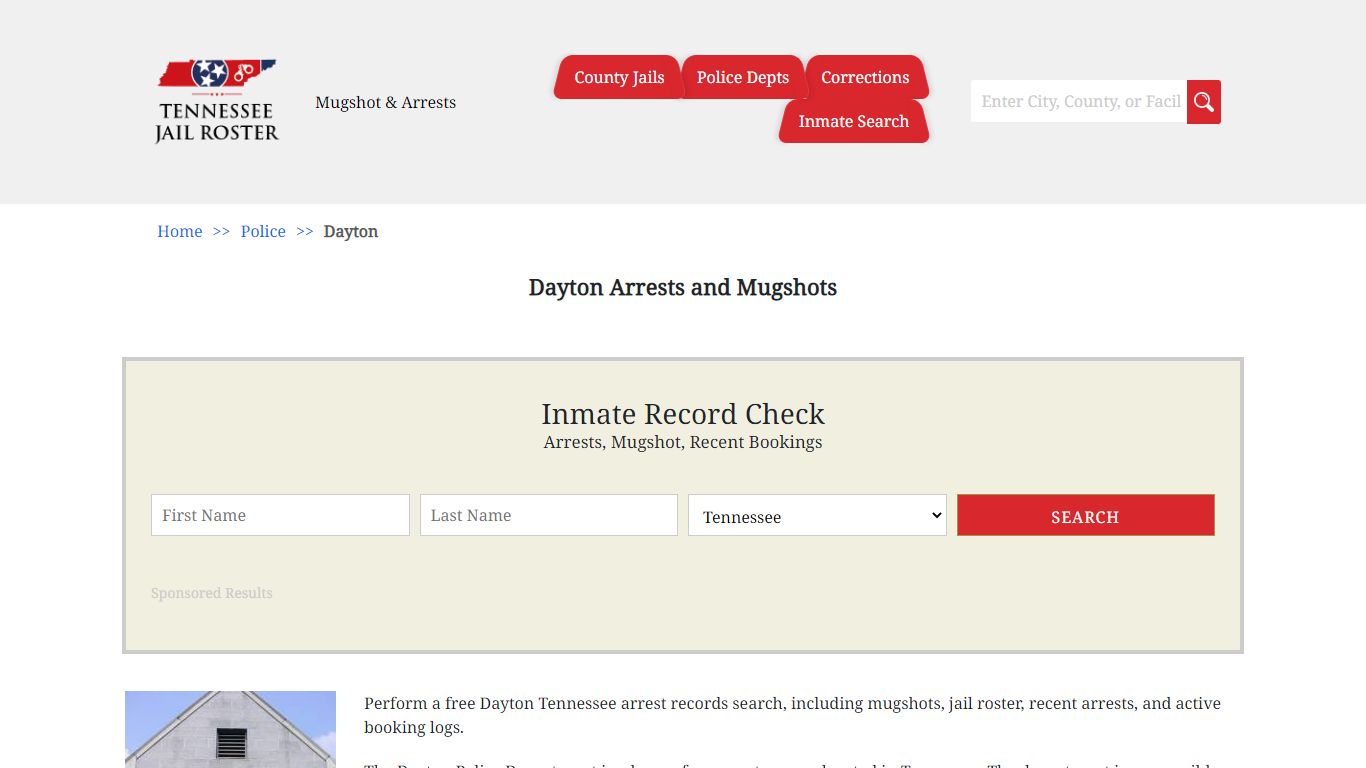Click the Arrests, Mugshot, Recent Bookings subtitle
This screenshot has height=768, width=1366.
(683, 442)
